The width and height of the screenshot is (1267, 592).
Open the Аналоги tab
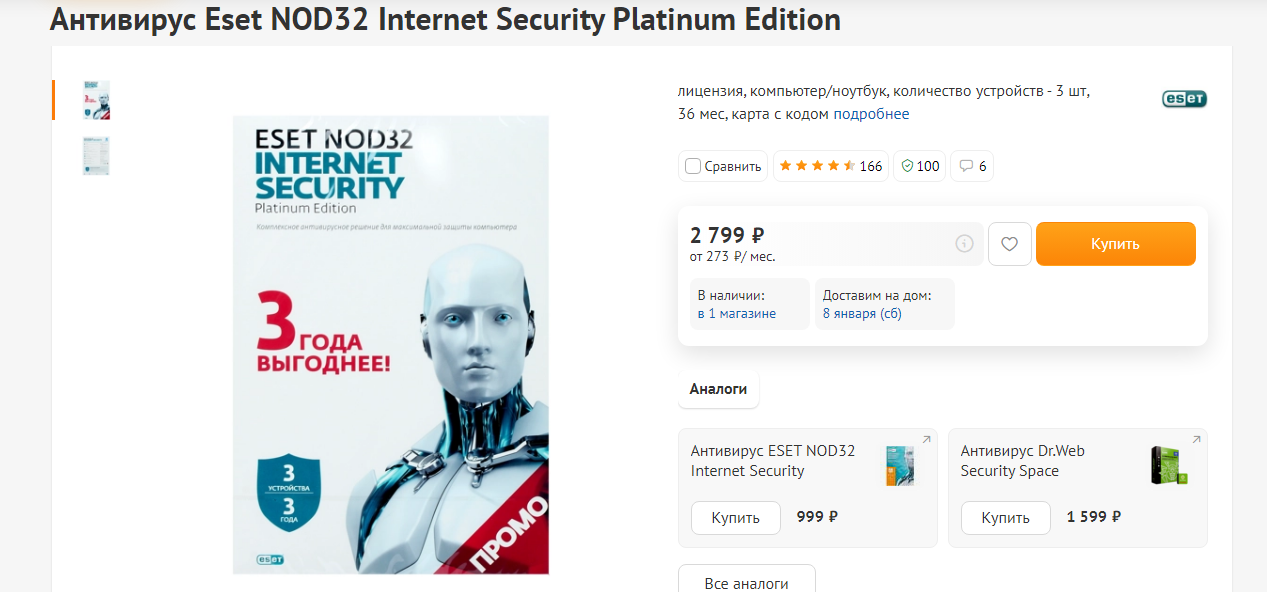(718, 389)
